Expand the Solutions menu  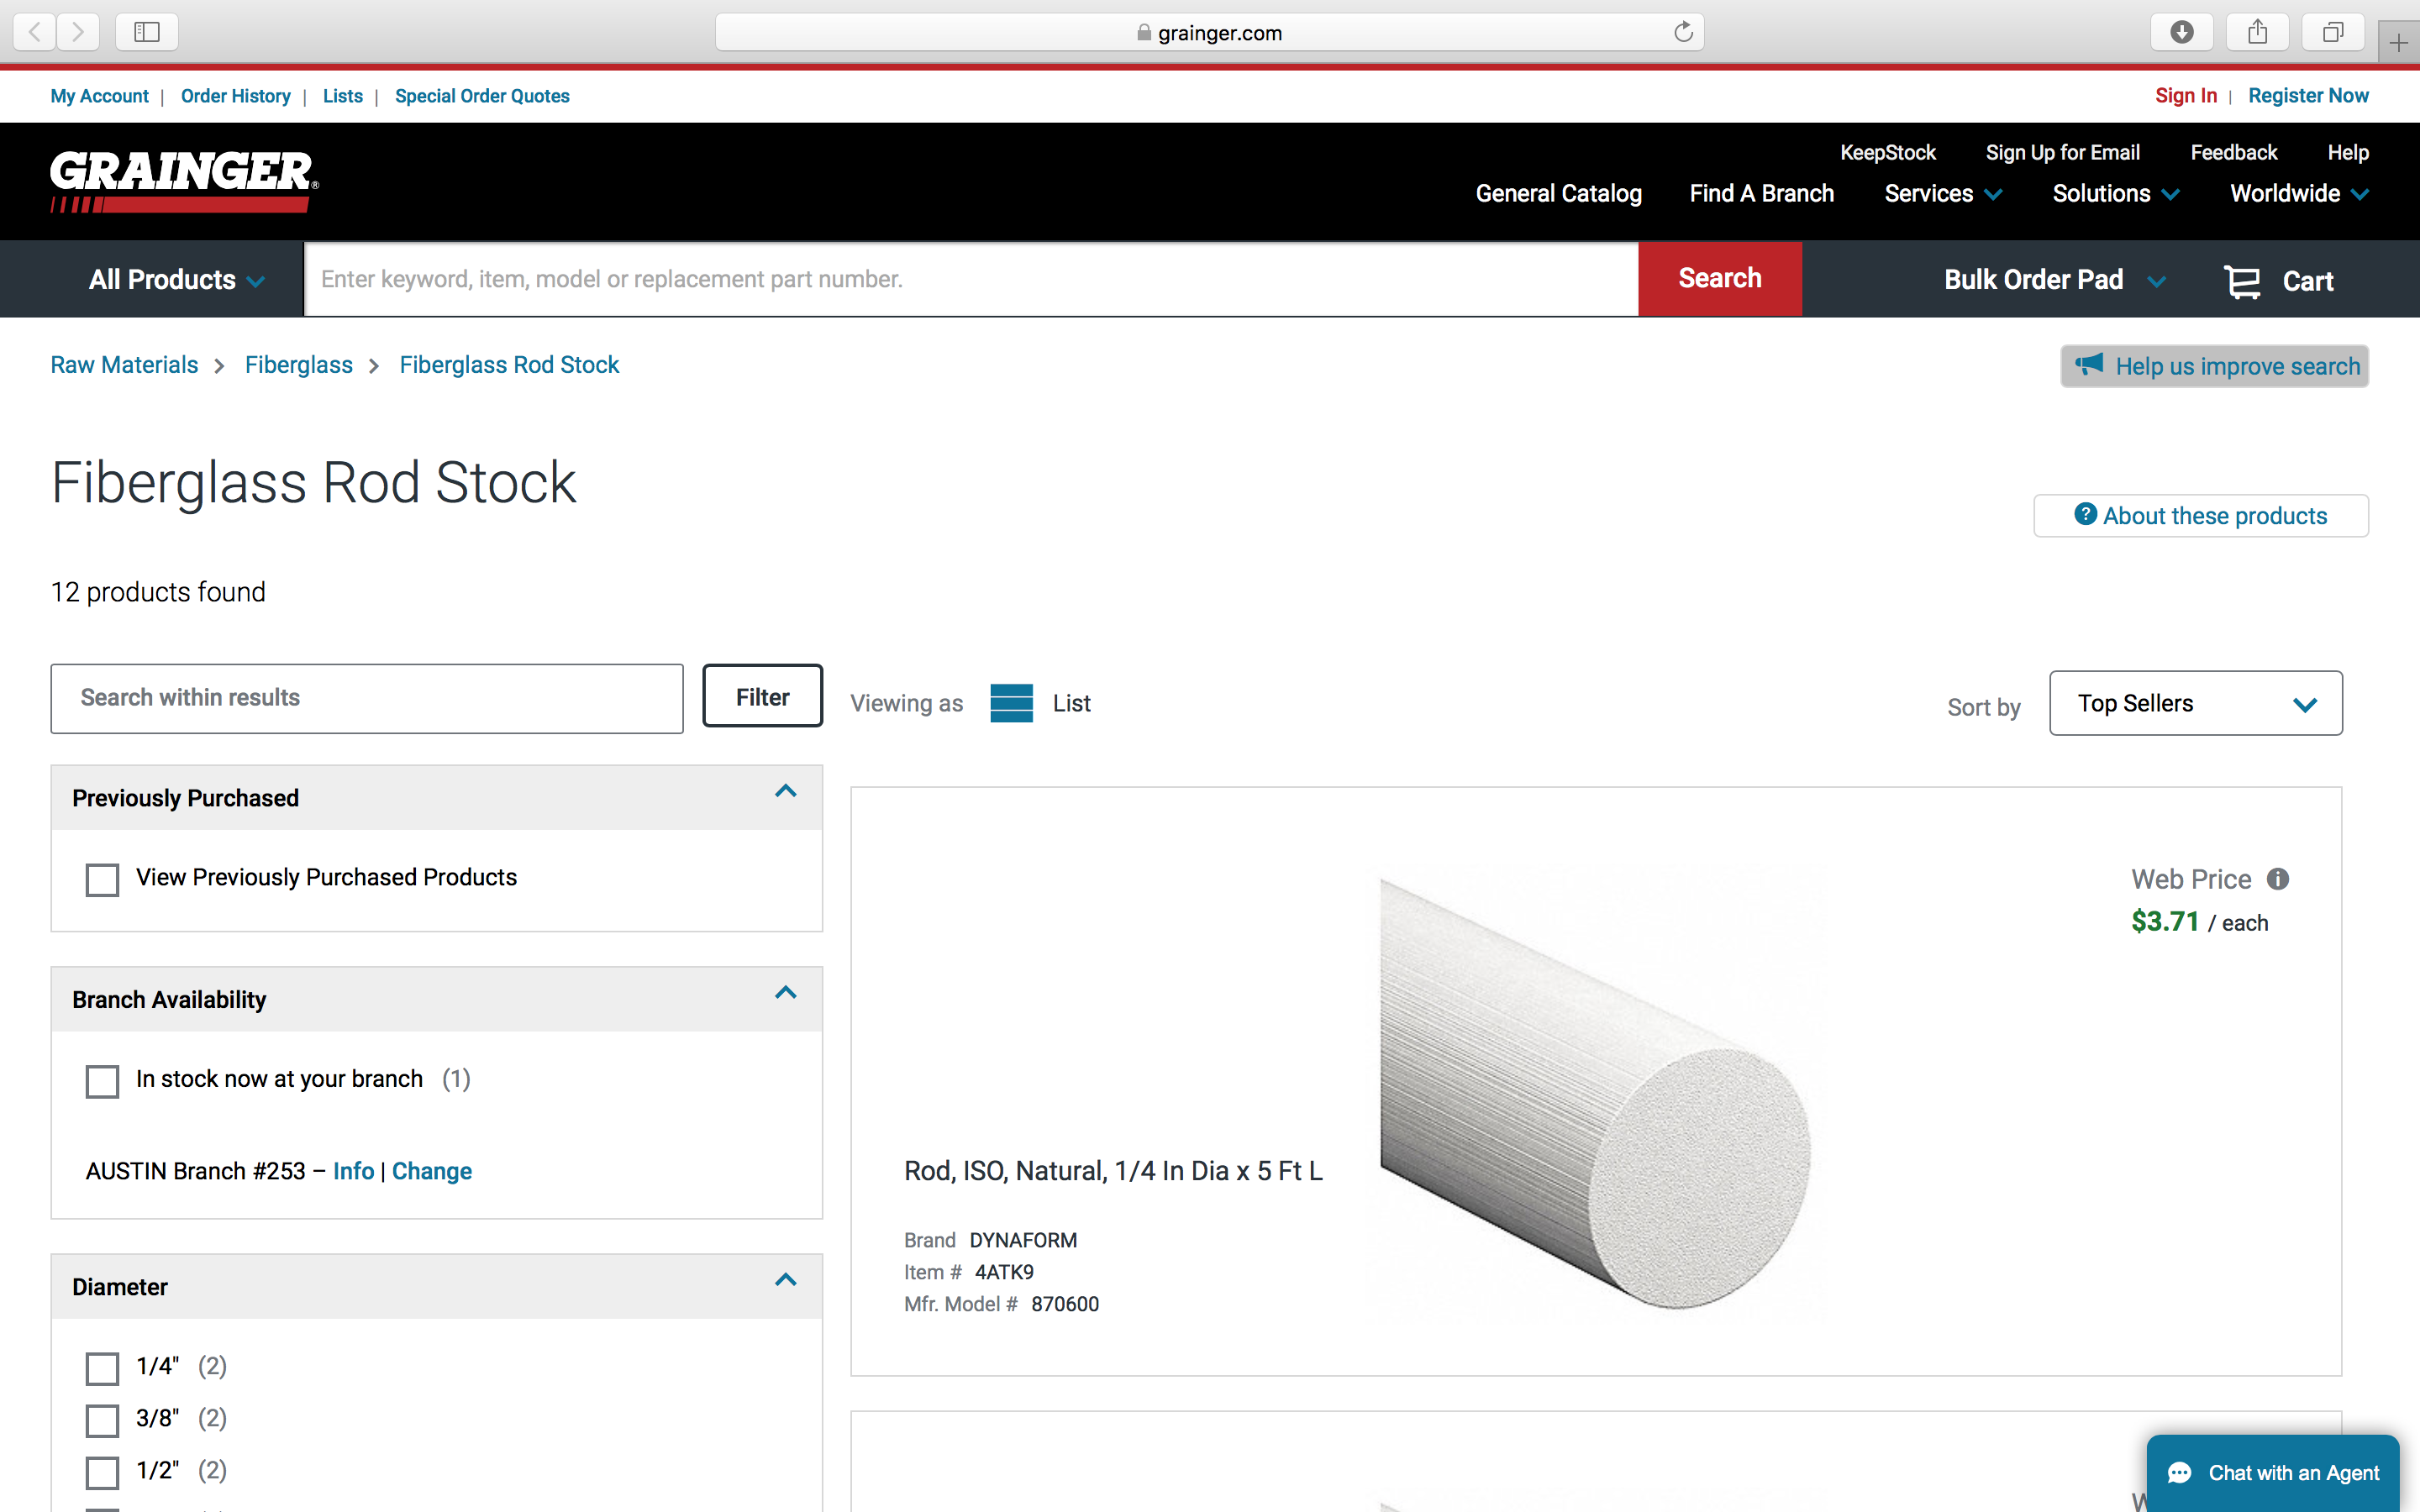(2116, 193)
